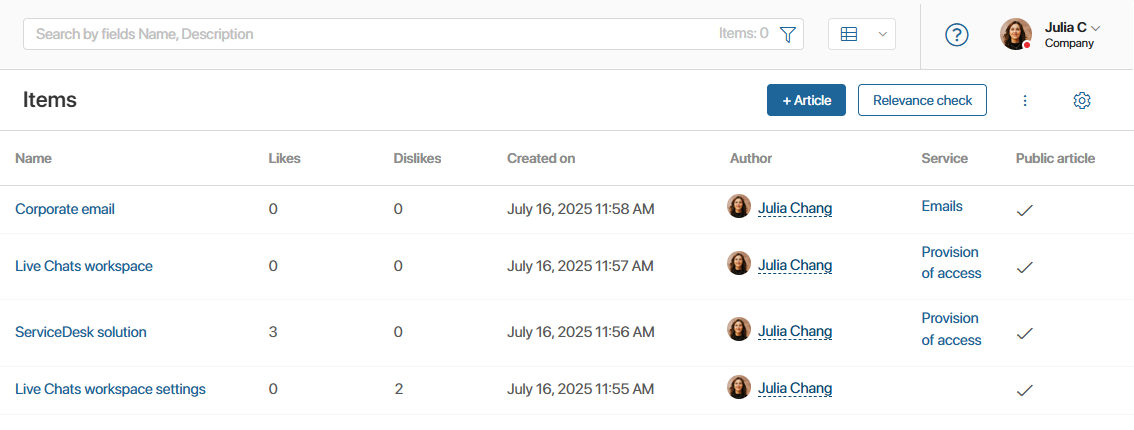Sort by the Author column header
The height and width of the screenshot is (430, 1134).
pyautogui.click(x=751, y=158)
